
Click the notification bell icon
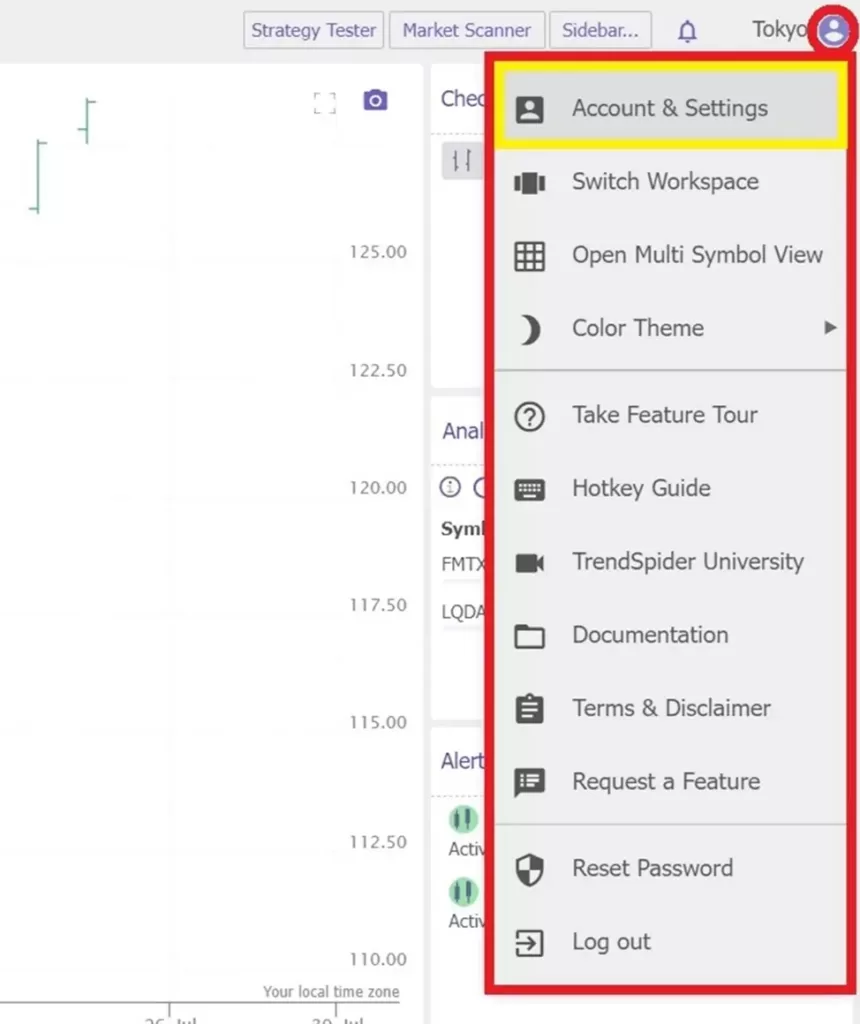pos(687,30)
